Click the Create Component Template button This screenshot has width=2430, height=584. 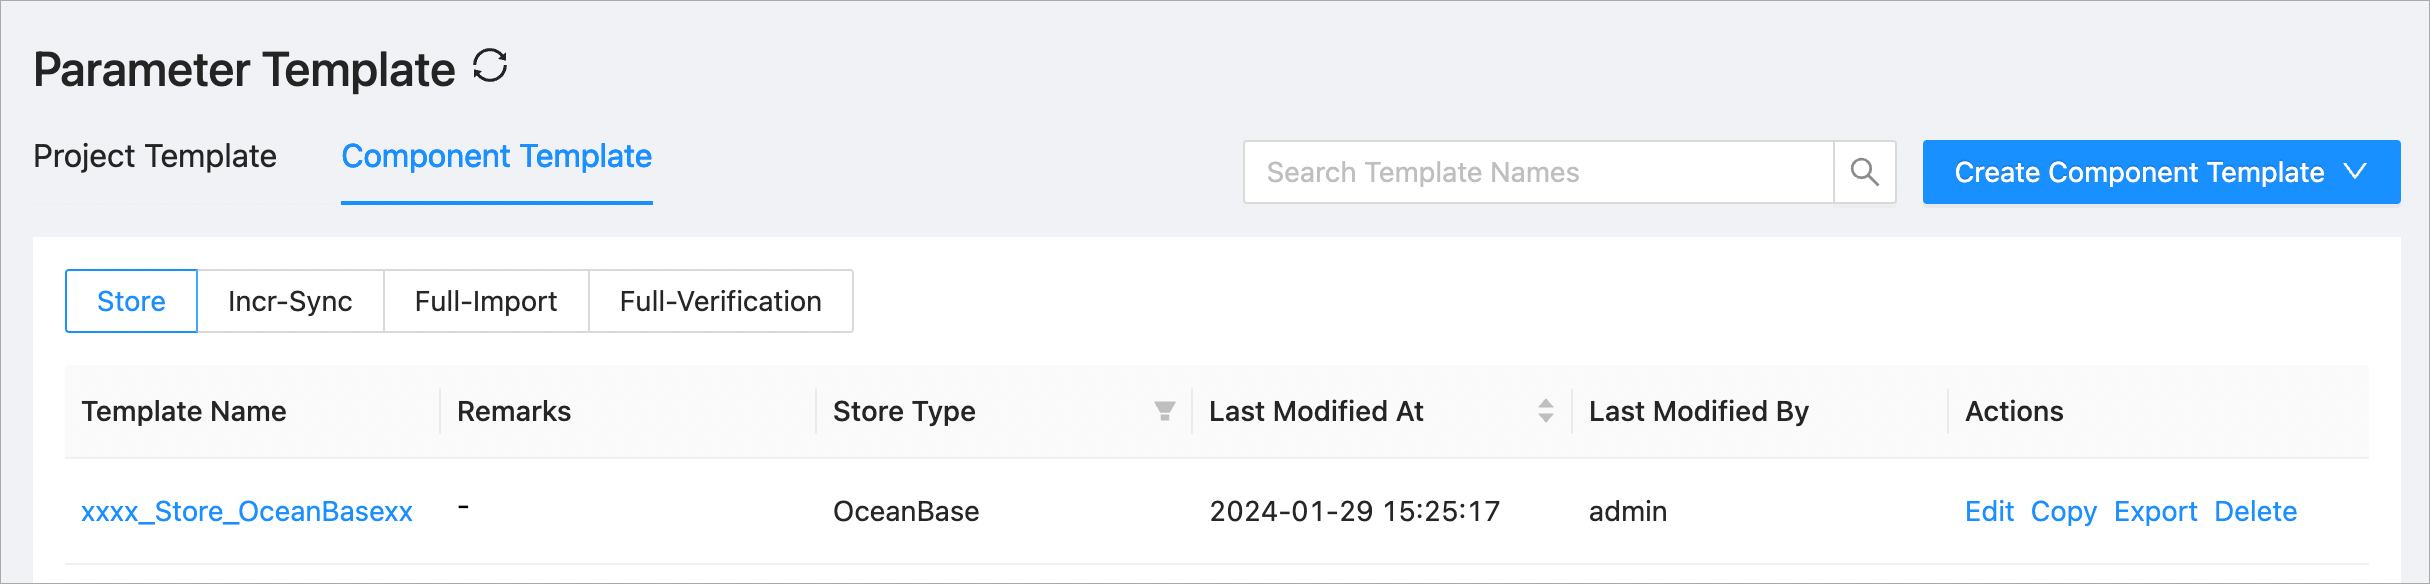[x=2138, y=172]
